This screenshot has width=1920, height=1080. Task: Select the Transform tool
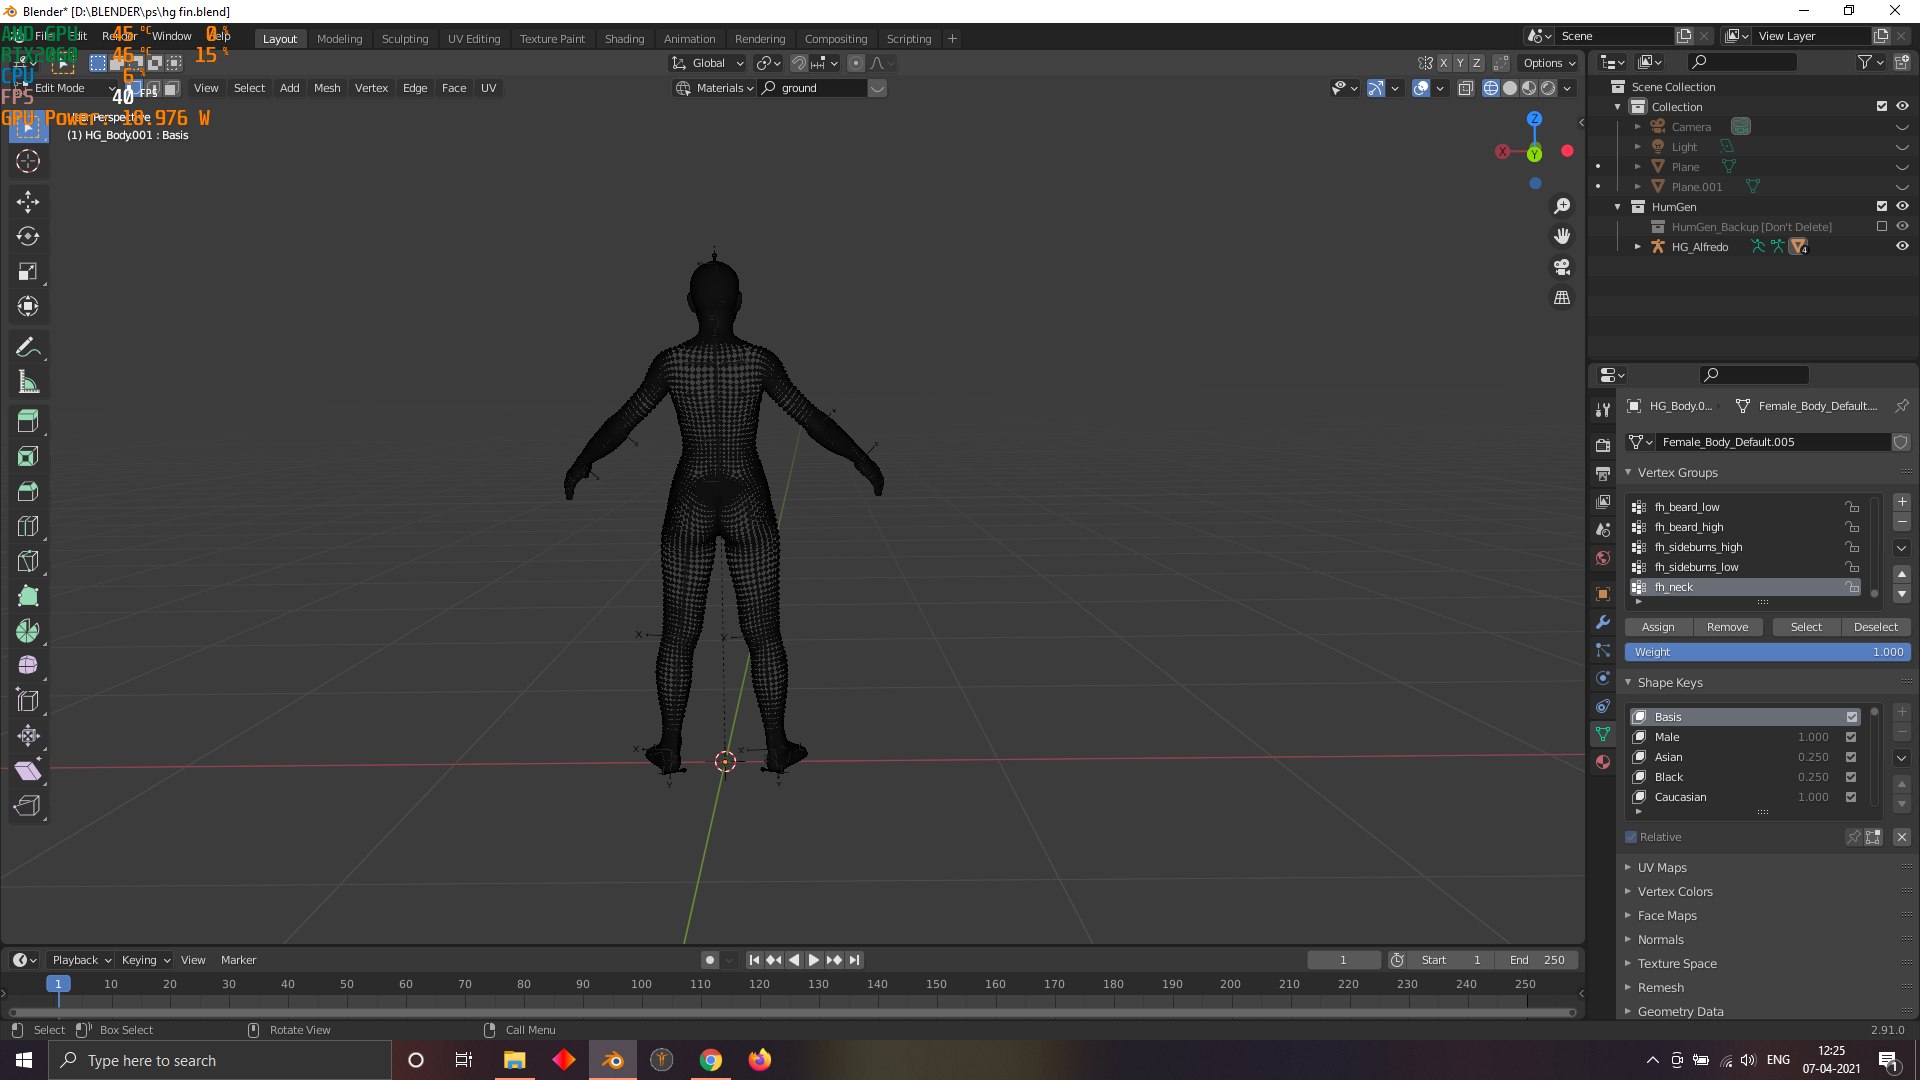[x=28, y=307]
